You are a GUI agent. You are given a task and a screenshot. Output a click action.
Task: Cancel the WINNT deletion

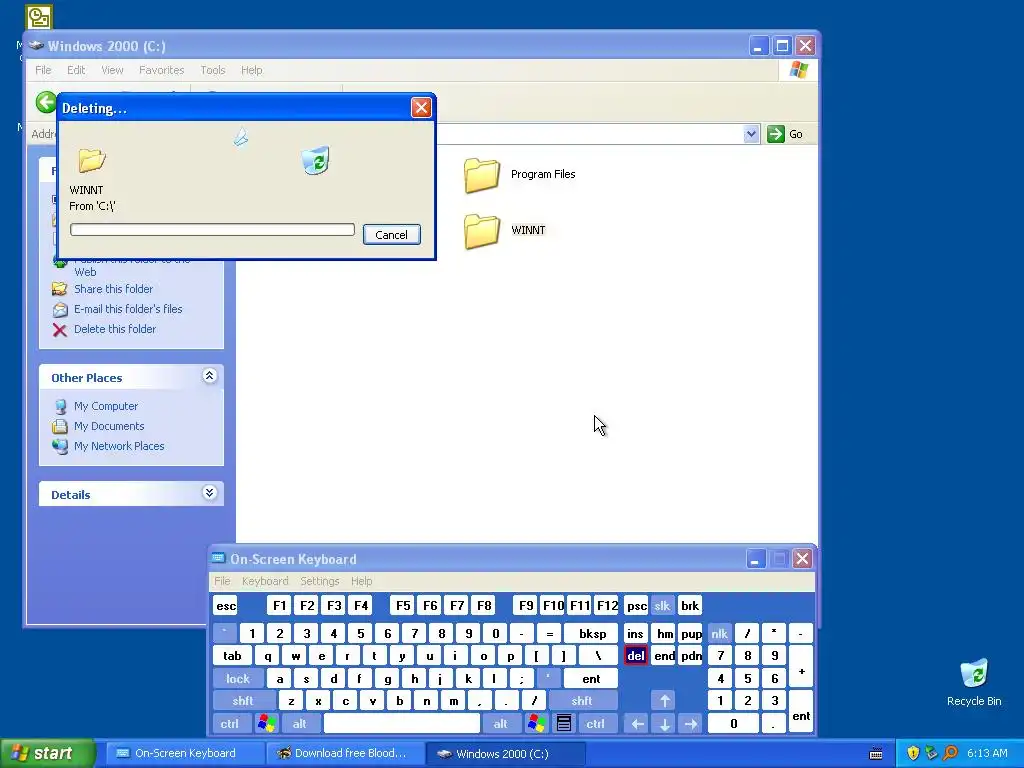click(391, 234)
